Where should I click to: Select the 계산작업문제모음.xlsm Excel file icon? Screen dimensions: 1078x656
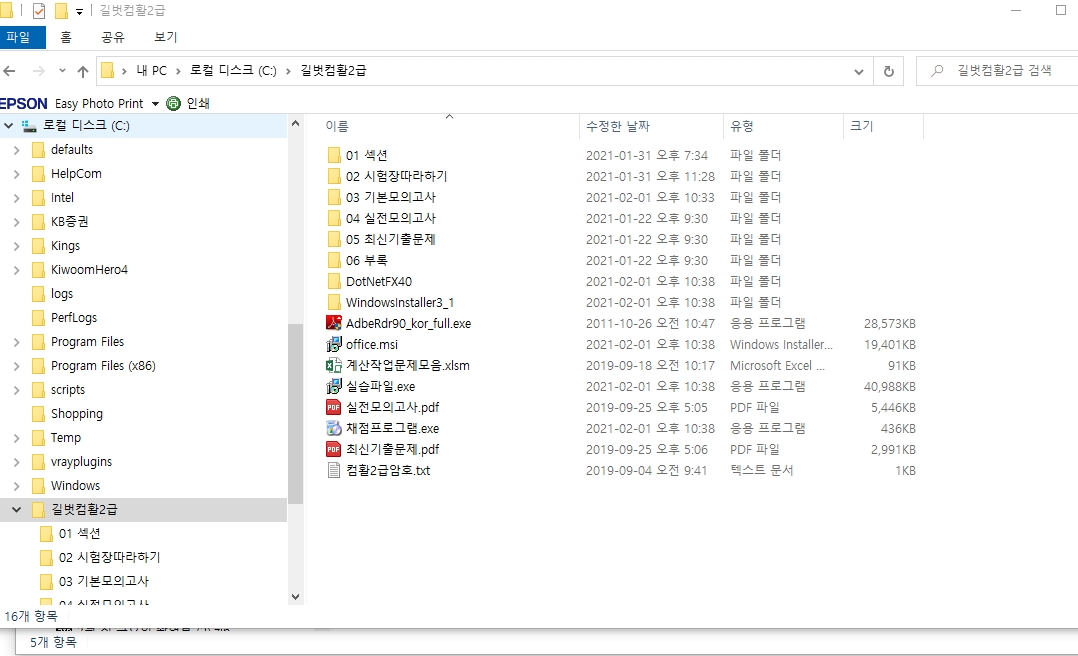pyautogui.click(x=334, y=365)
